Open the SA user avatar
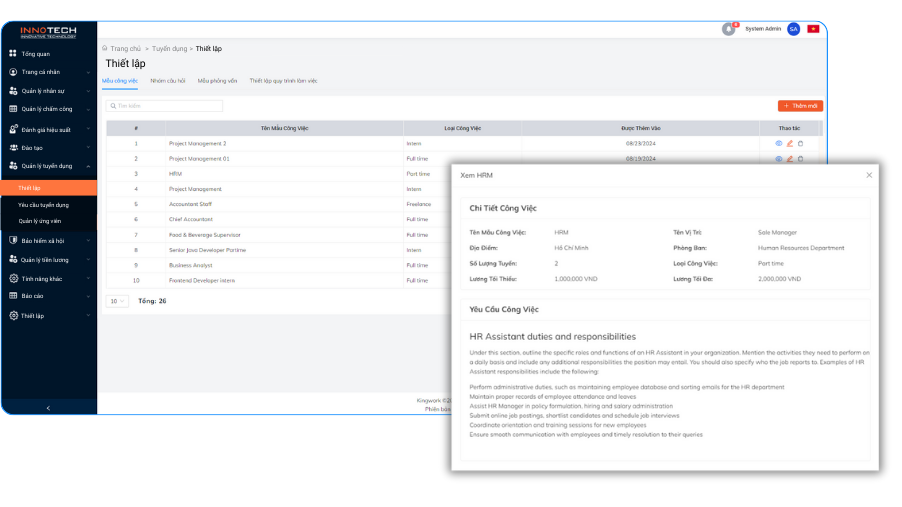902x507 pixels. pos(793,29)
